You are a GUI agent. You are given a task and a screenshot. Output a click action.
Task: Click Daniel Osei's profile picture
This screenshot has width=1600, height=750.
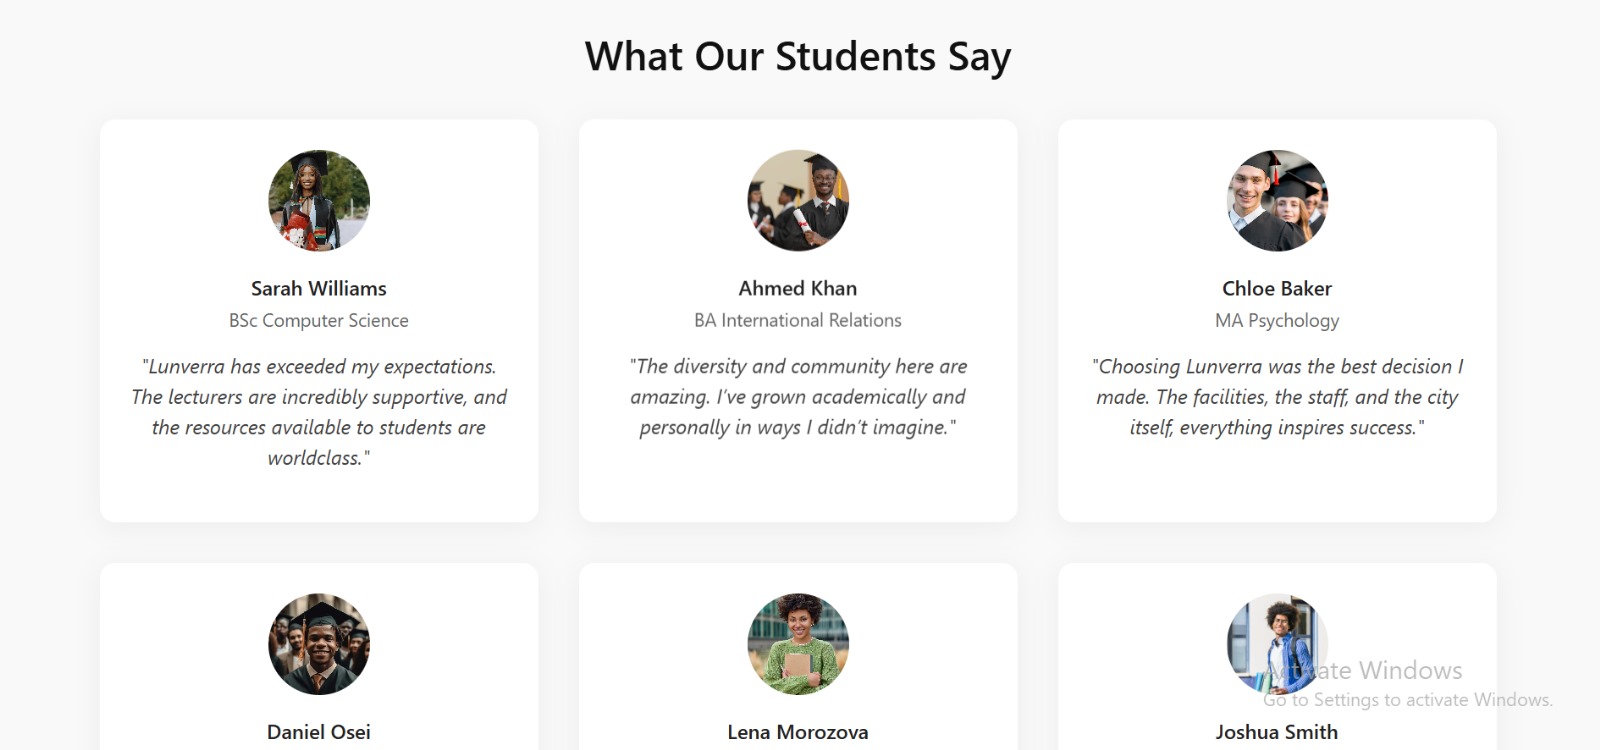[319, 644]
